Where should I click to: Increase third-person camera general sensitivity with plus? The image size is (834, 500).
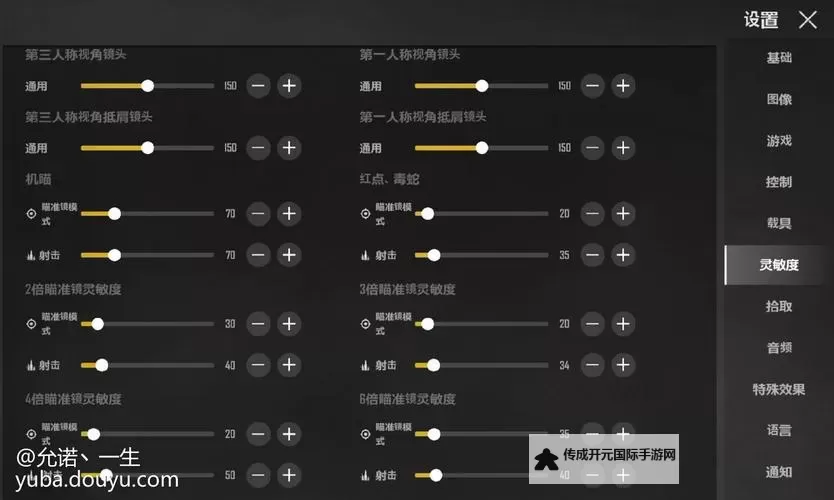click(289, 86)
